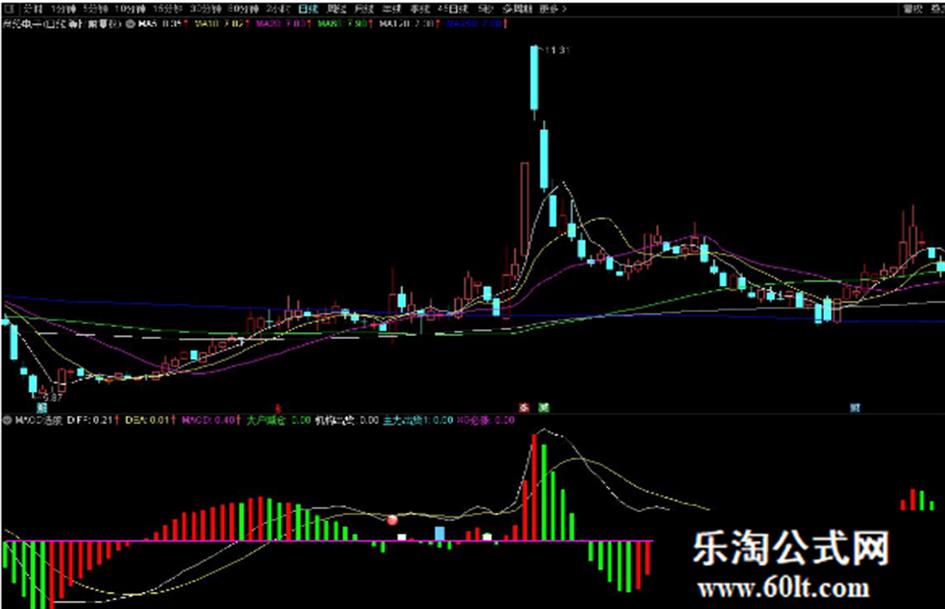The width and height of the screenshot is (945, 609).
Task: Select the 45日线 period tab
Action: (453, 9)
